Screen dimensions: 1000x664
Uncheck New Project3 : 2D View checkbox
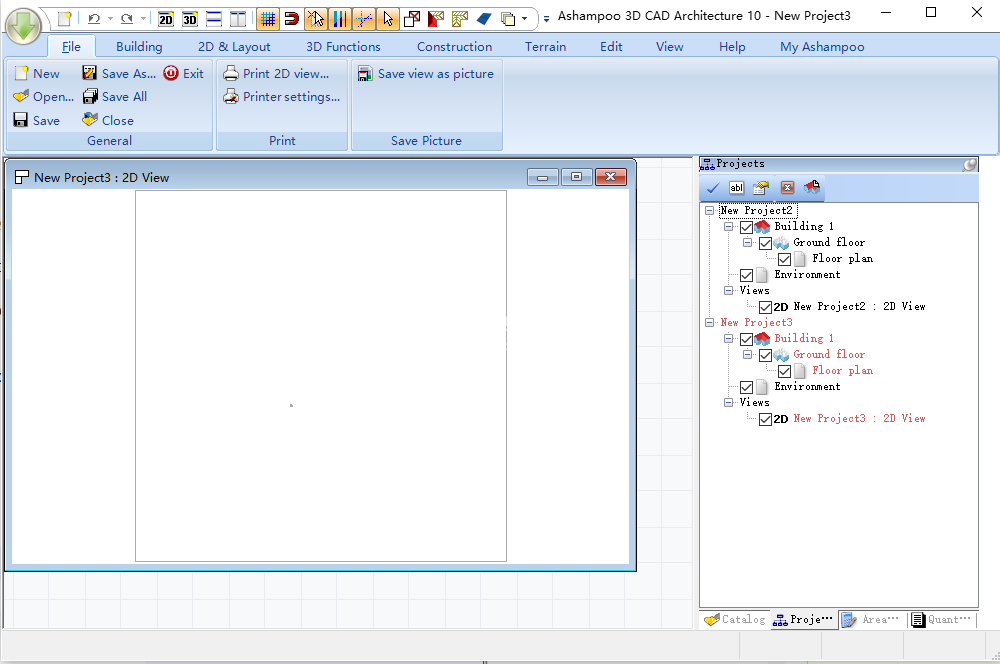[x=765, y=419]
